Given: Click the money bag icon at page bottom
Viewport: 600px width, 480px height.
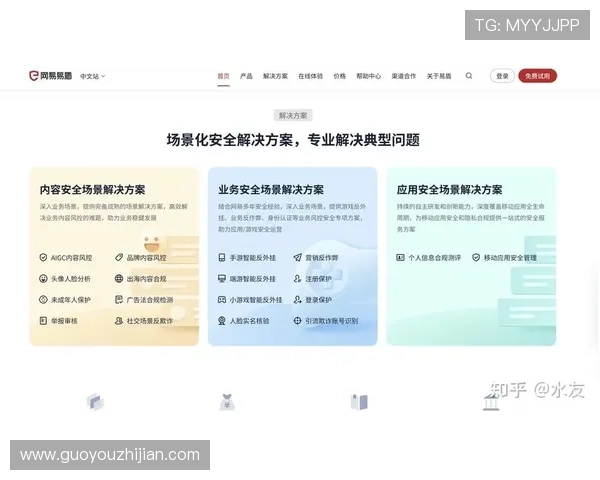Looking at the screenshot, I should click(227, 402).
